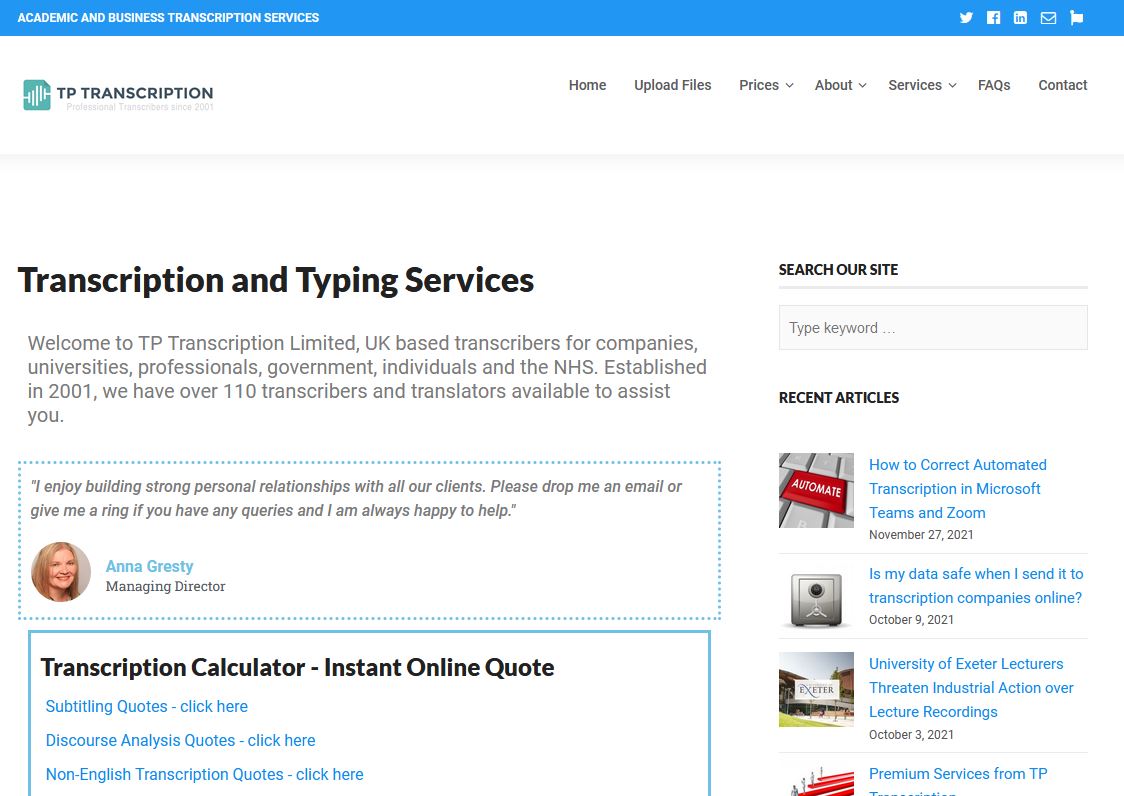This screenshot has width=1124, height=796.
Task: Click the University of Exeter thumbnail
Action: [816, 689]
